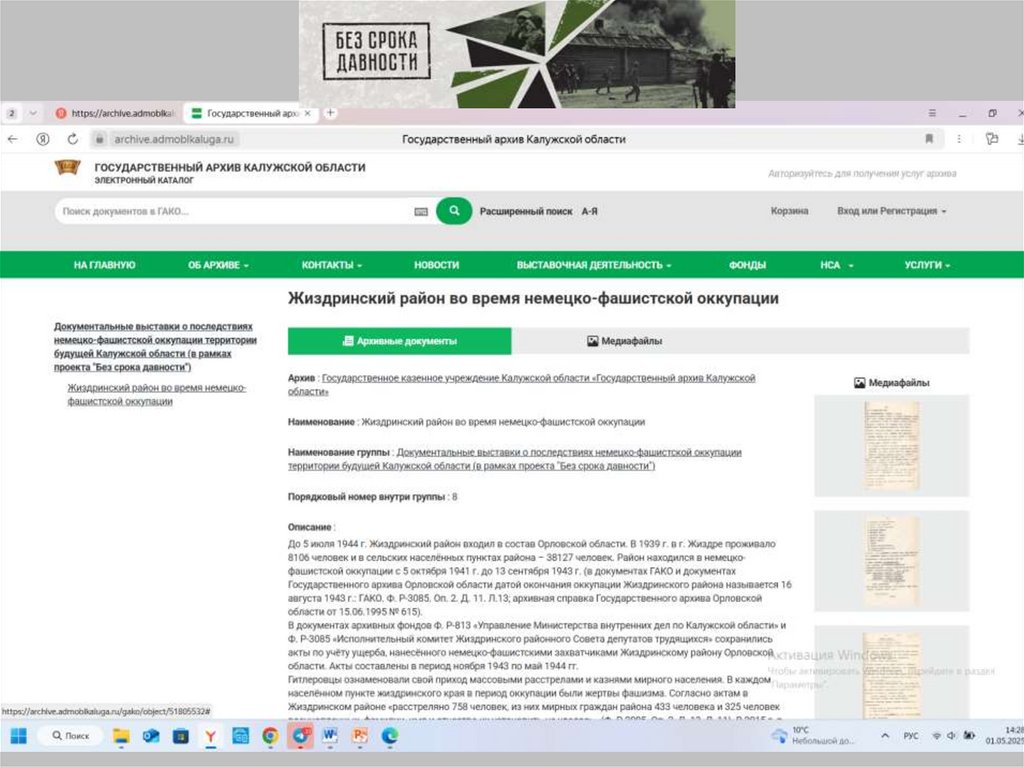Image resolution: width=1024 pixels, height=767 pixels.
Task: Go to "Корзина" link
Action: [789, 211]
